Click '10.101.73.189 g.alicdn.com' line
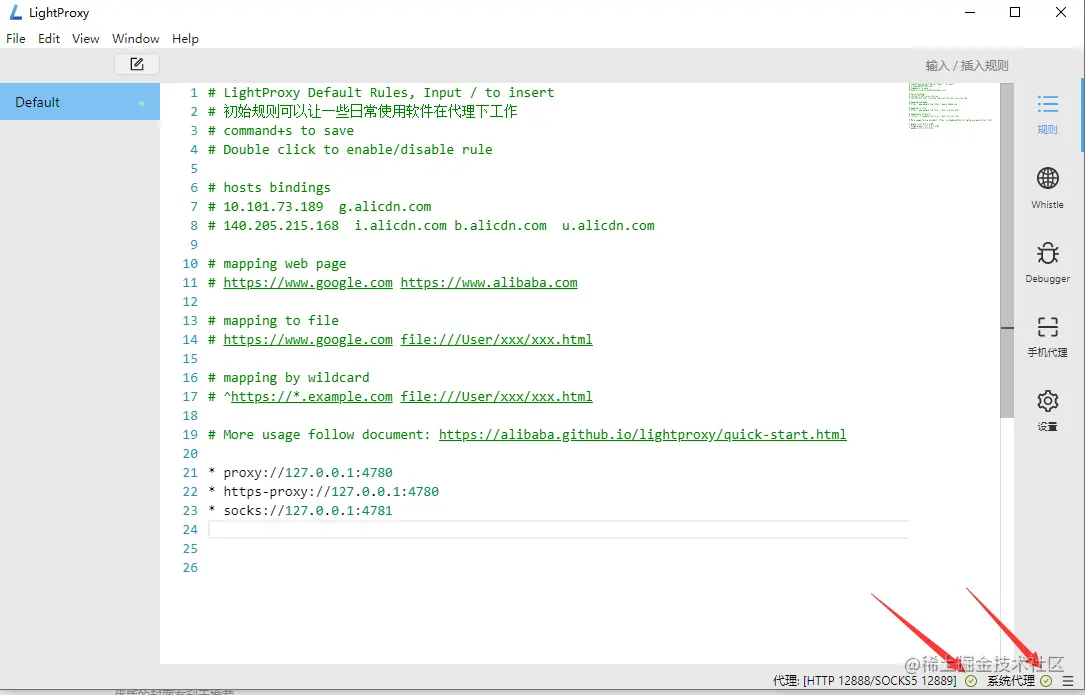 click(x=320, y=206)
